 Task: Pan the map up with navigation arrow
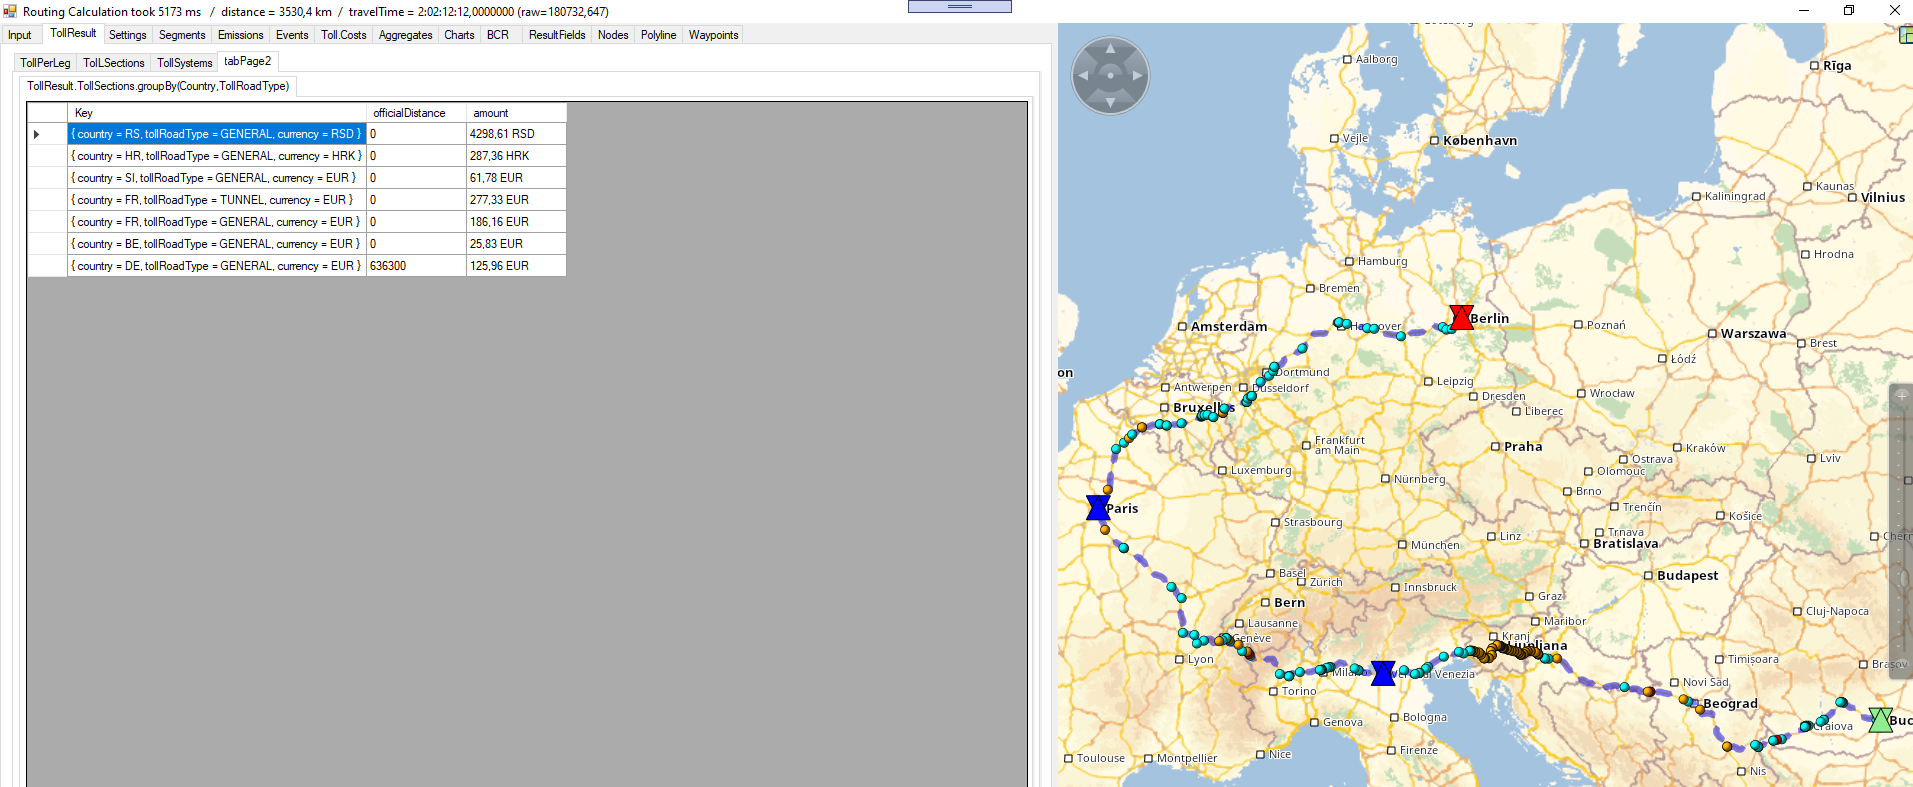click(x=1110, y=48)
